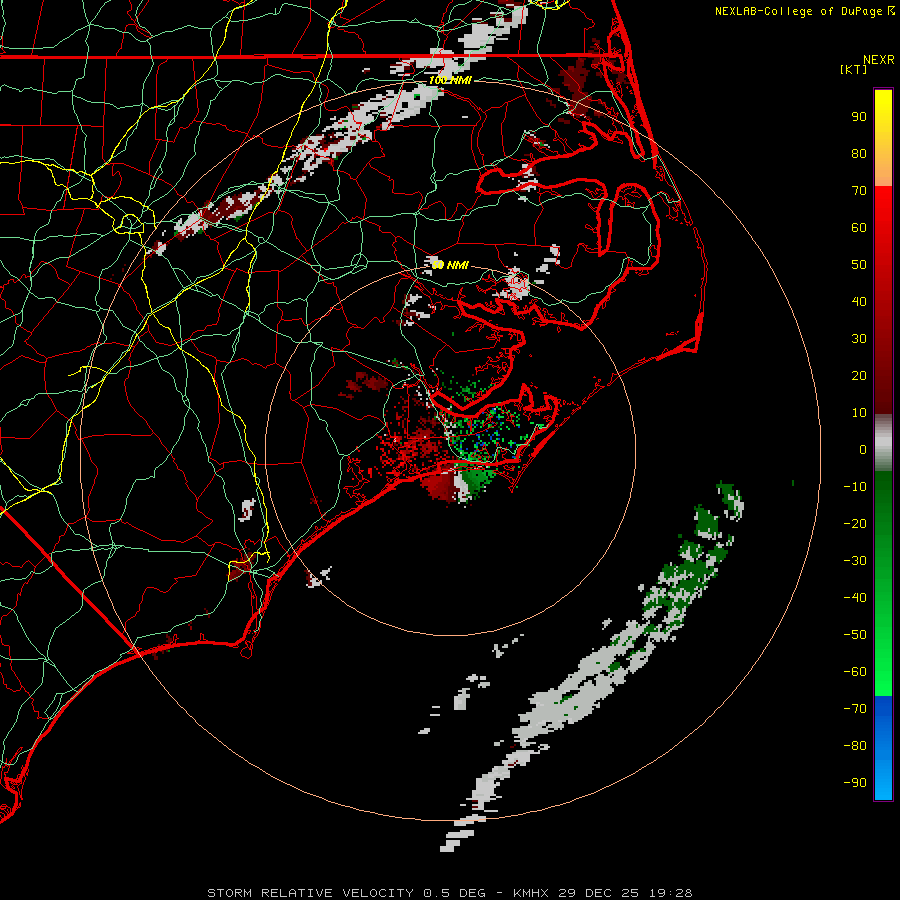The width and height of the screenshot is (900, 900).
Task: Click the [KT] units label
Action: [x=854, y=69]
